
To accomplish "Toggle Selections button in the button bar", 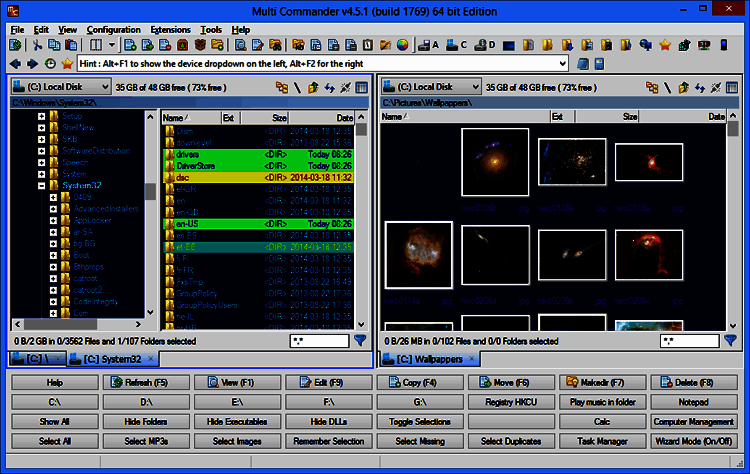I will 421,421.
